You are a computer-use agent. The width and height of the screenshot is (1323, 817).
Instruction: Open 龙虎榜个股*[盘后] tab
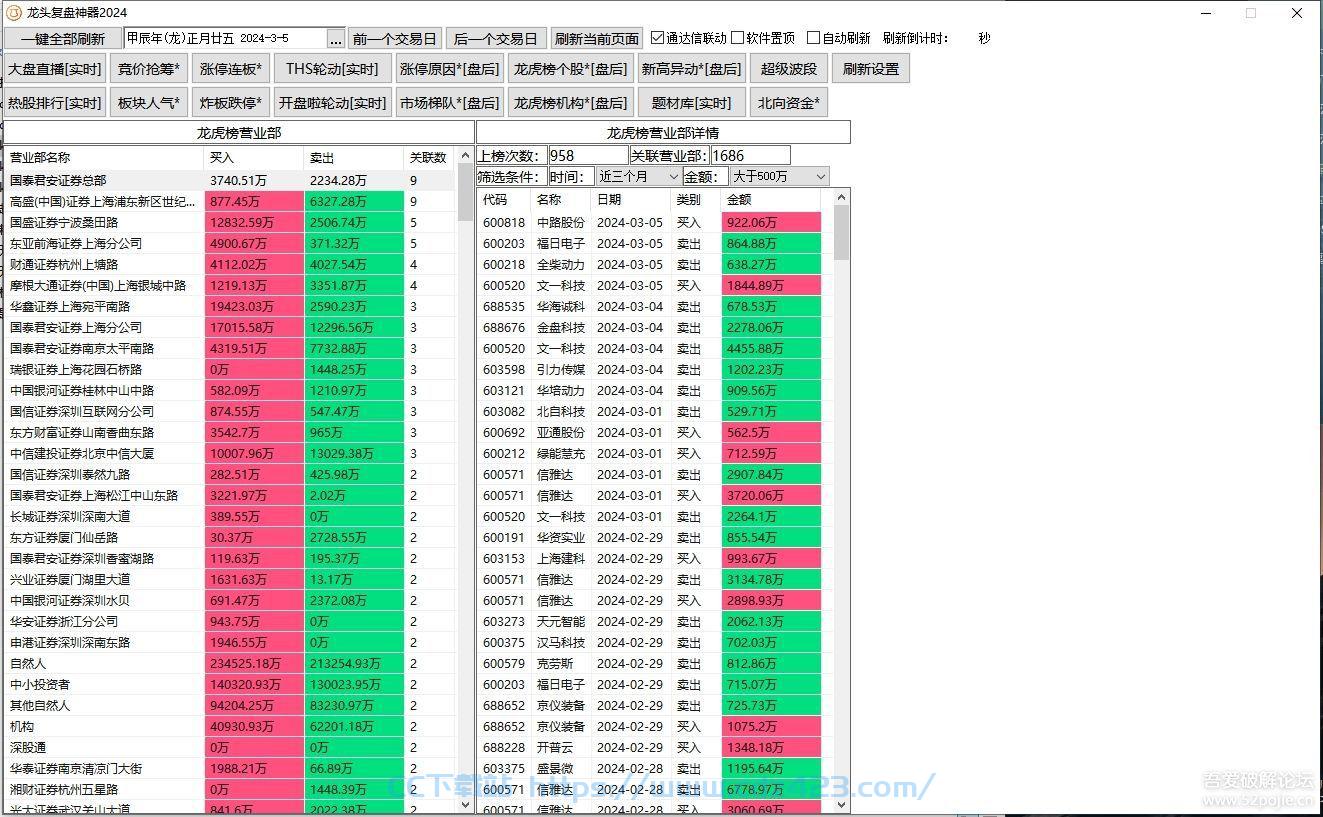(x=570, y=69)
